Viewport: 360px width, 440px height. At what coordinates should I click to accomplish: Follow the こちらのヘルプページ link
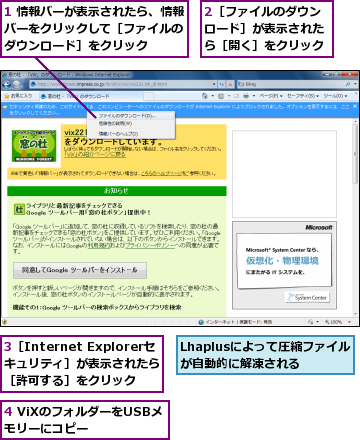tap(161, 173)
